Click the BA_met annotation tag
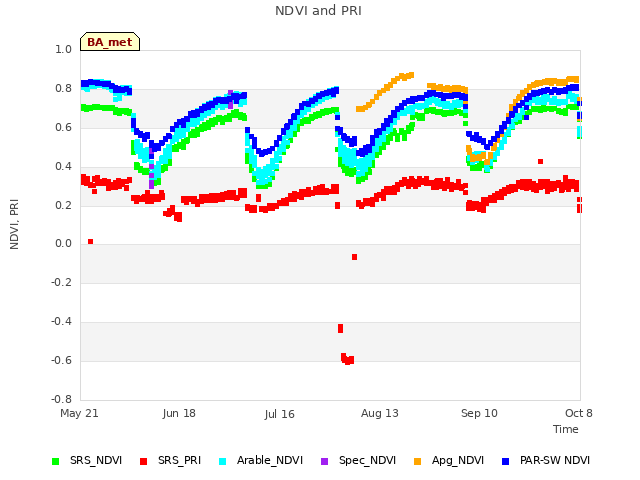640x480 pixels. (110, 42)
